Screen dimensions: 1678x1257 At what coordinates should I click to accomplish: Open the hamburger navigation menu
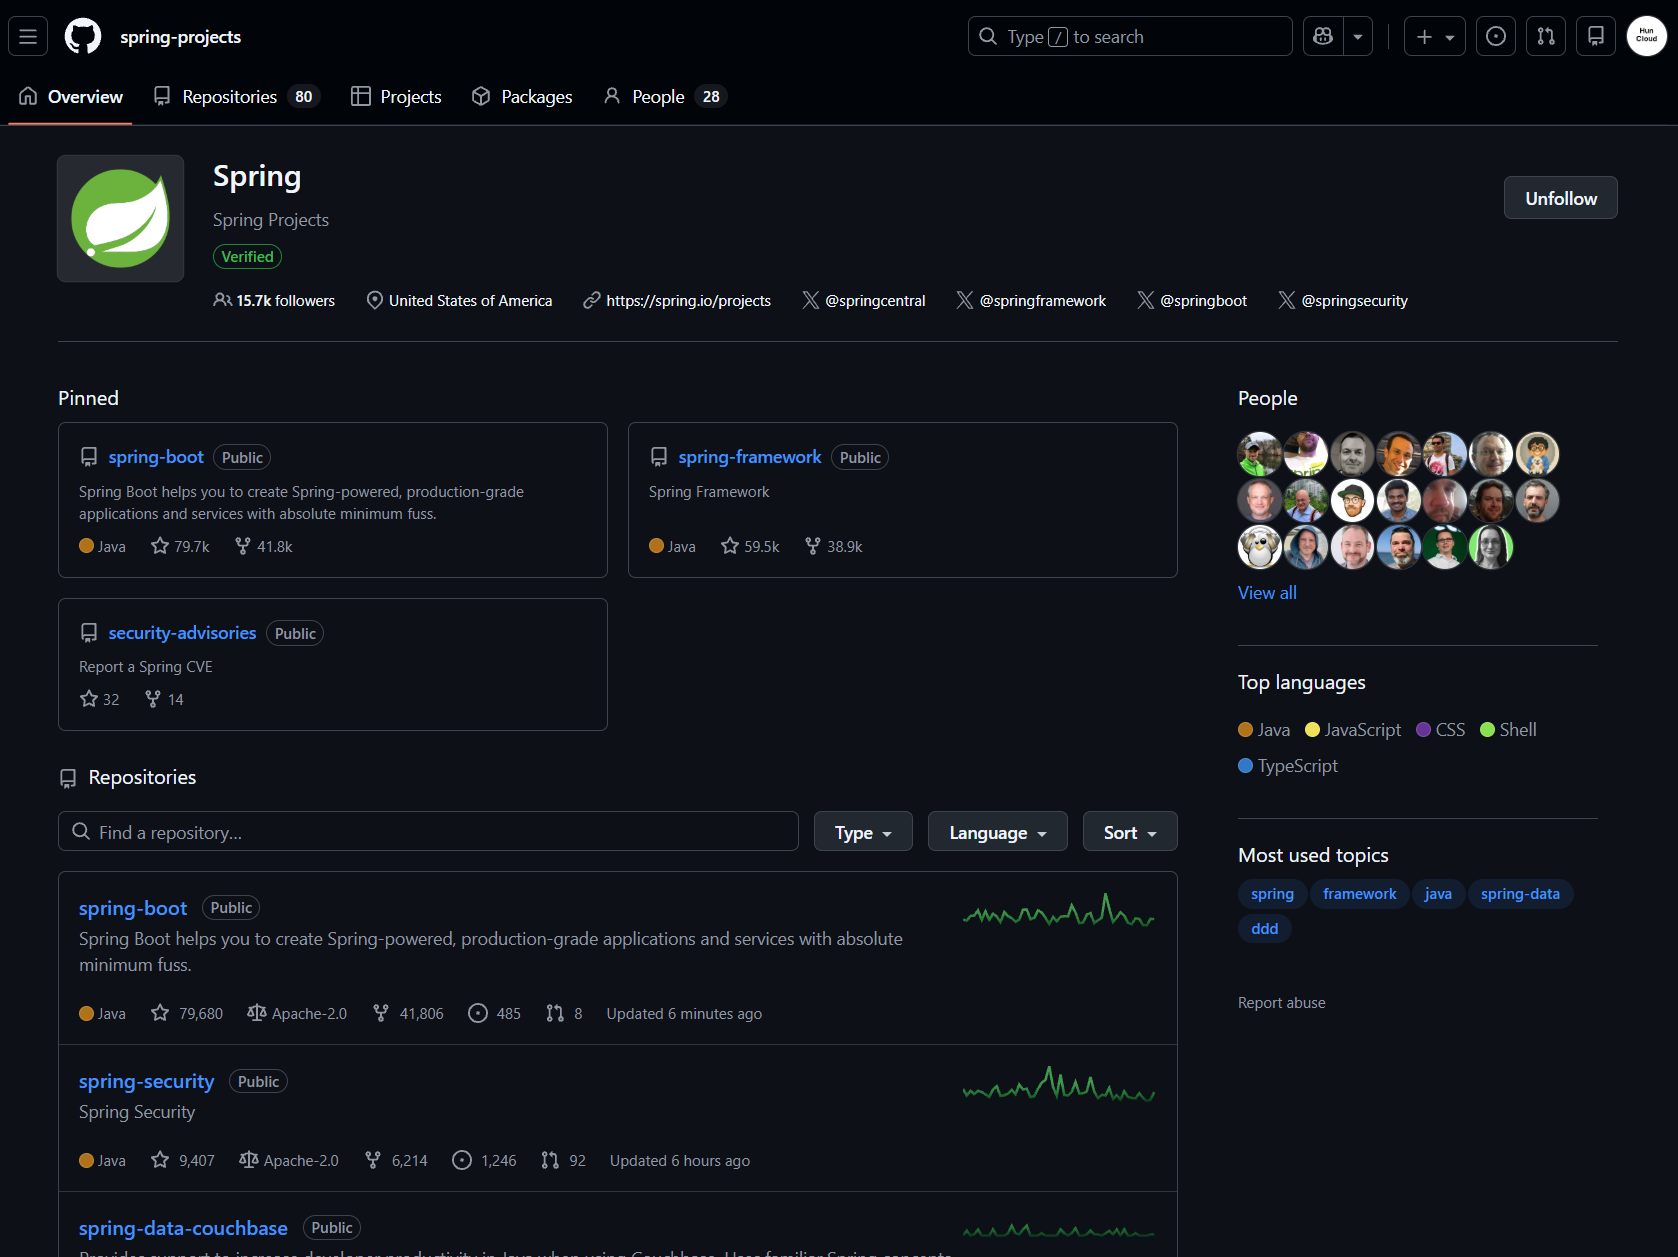[28, 36]
